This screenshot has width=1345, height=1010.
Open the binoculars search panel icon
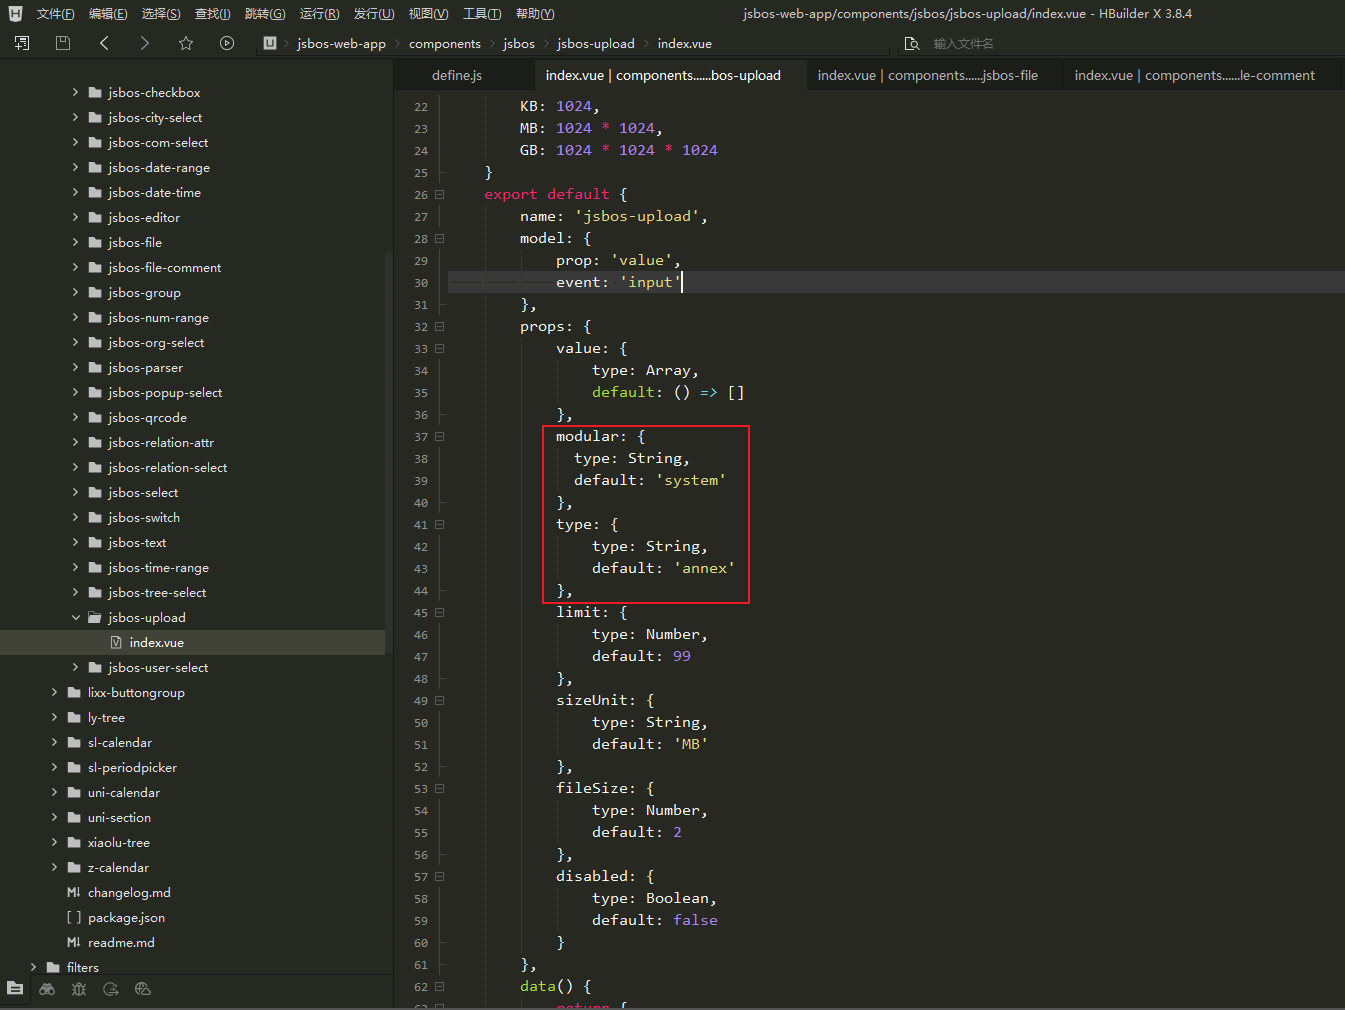click(47, 989)
